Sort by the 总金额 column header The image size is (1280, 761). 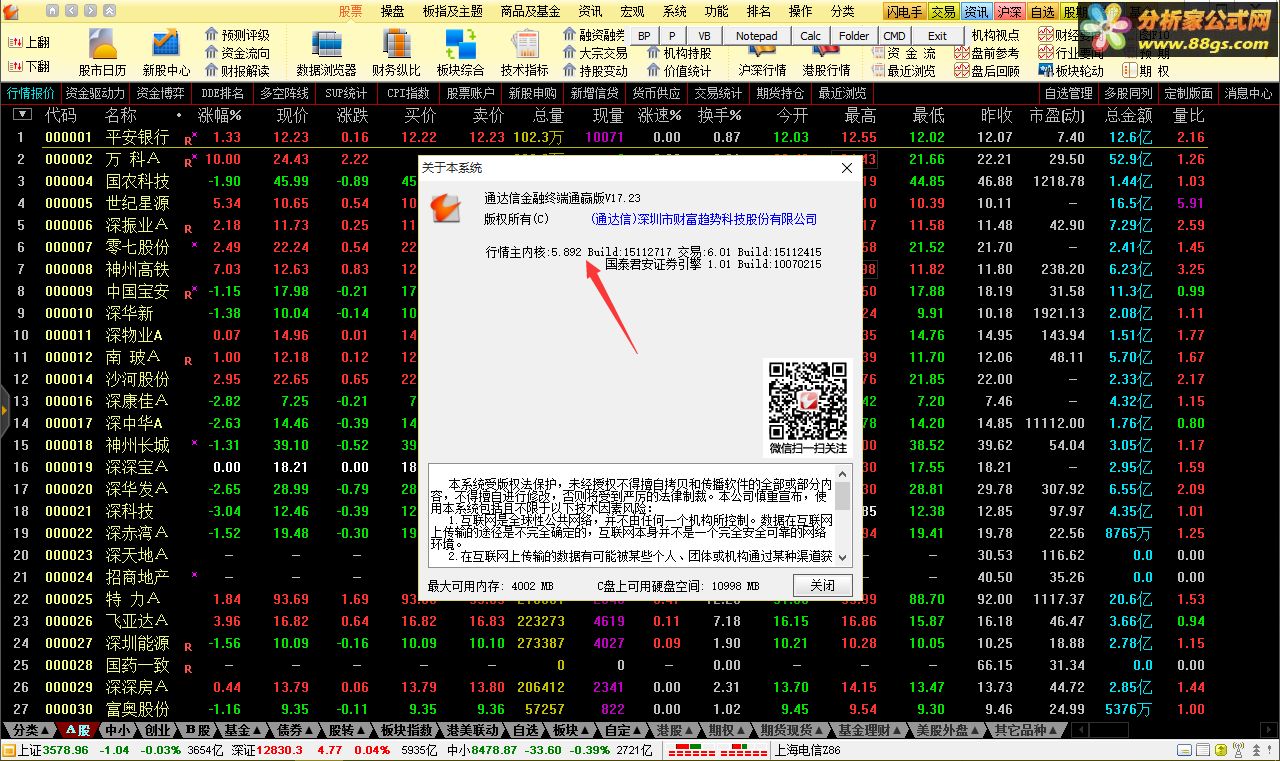(x=1128, y=115)
